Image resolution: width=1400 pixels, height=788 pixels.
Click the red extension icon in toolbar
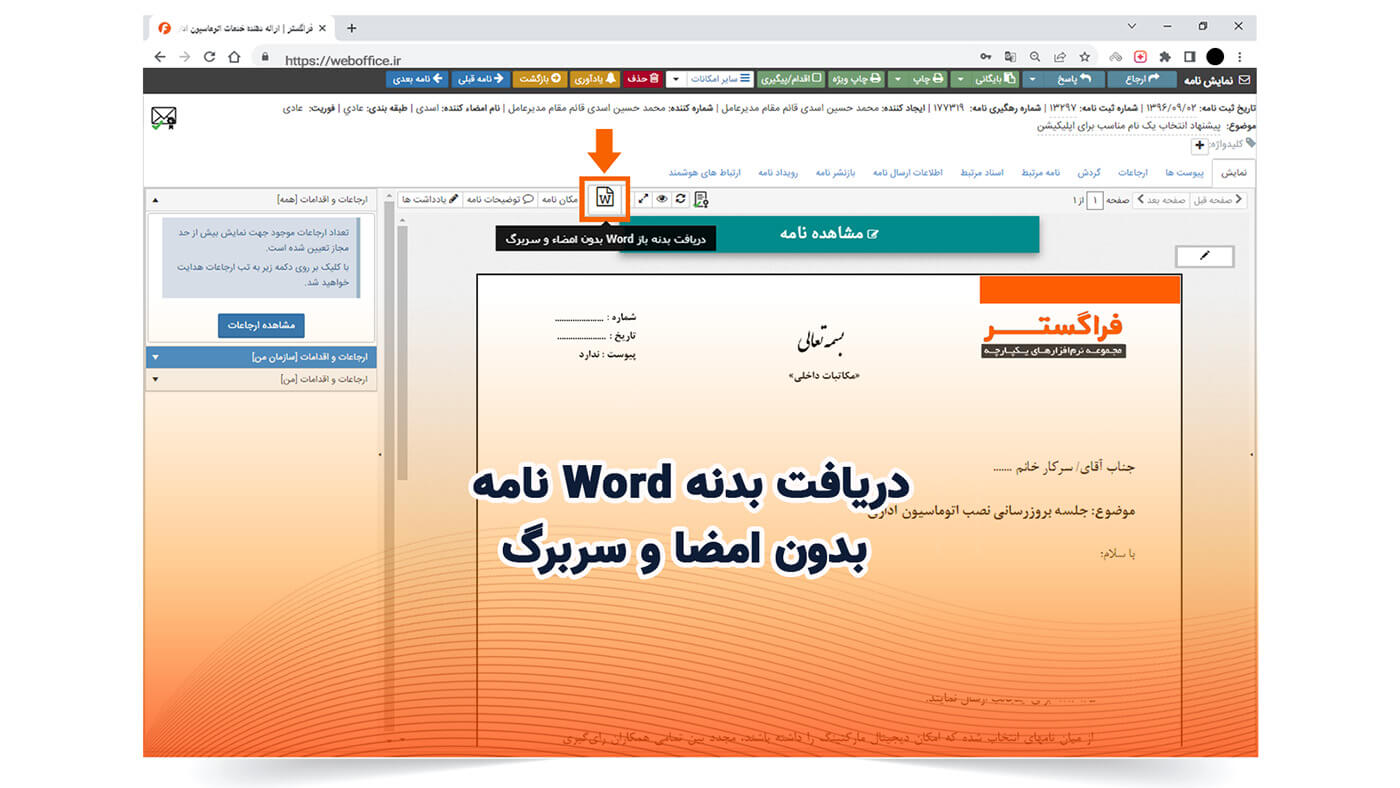click(1140, 57)
